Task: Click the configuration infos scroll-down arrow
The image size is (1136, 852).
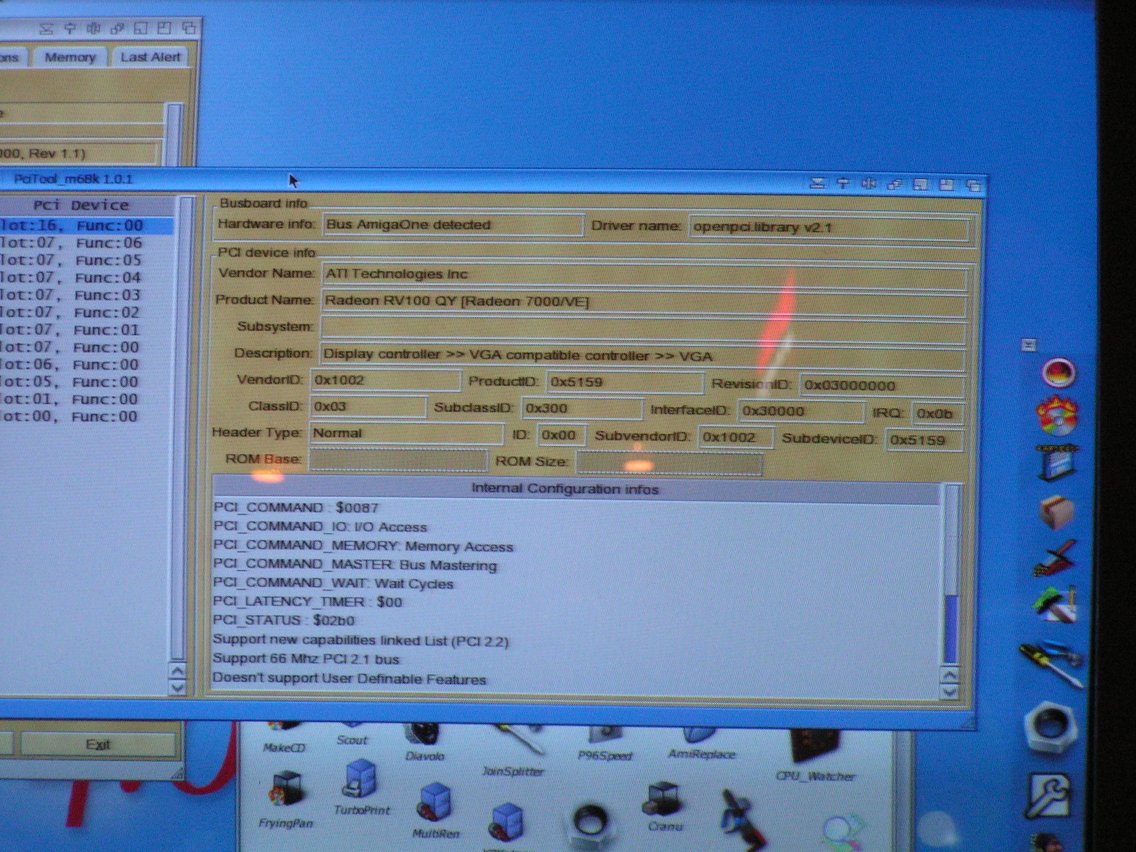Action: (949, 692)
